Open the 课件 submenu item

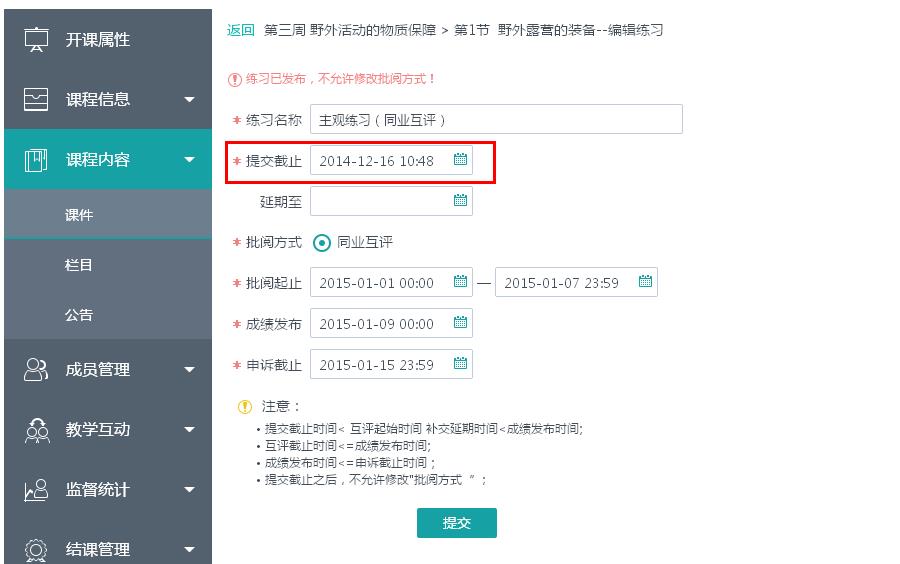click(x=79, y=215)
